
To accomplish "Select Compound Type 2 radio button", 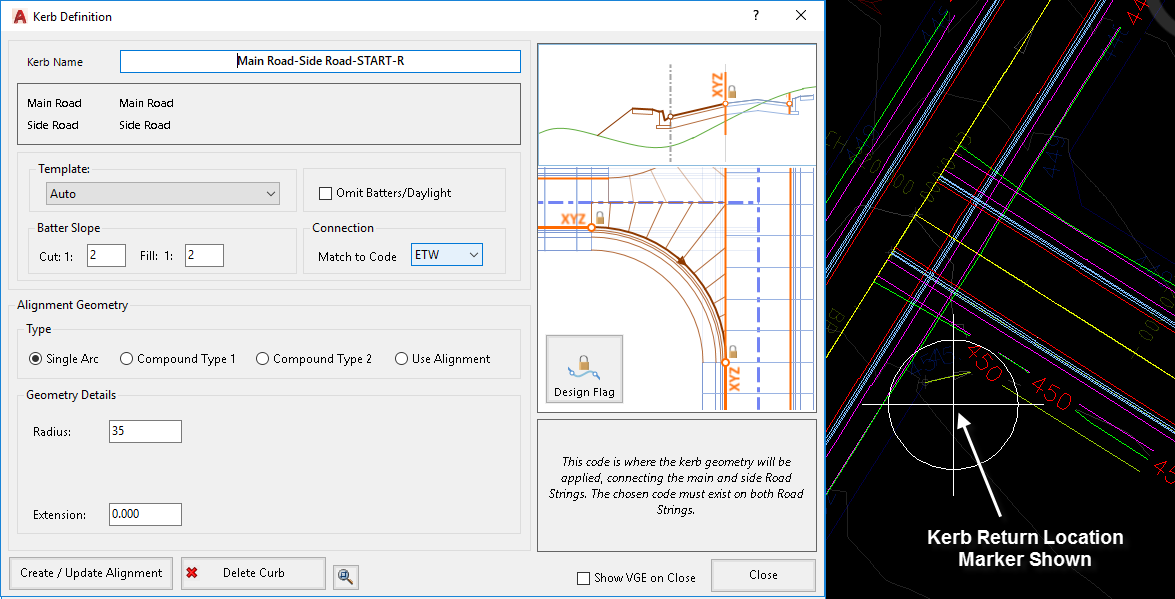I will [x=262, y=359].
